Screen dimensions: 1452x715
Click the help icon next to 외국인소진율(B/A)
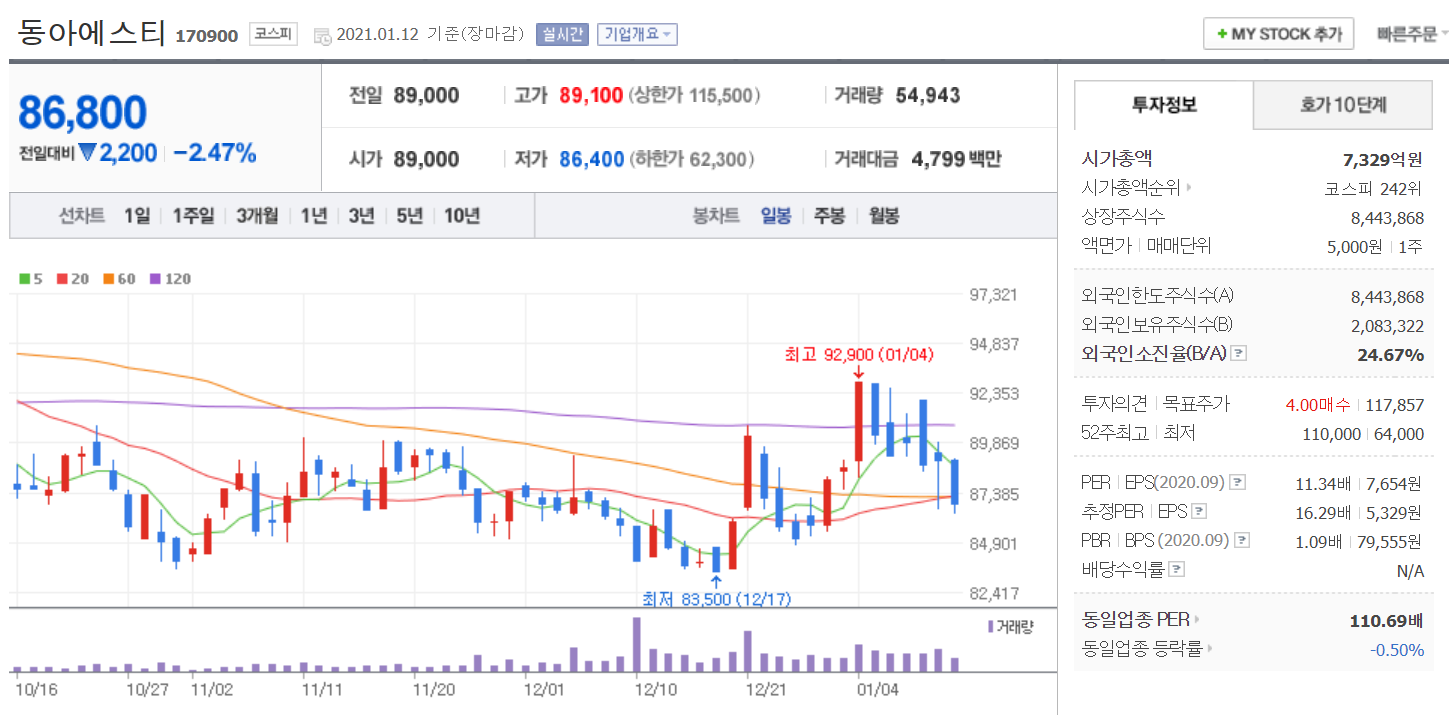(1239, 354)
